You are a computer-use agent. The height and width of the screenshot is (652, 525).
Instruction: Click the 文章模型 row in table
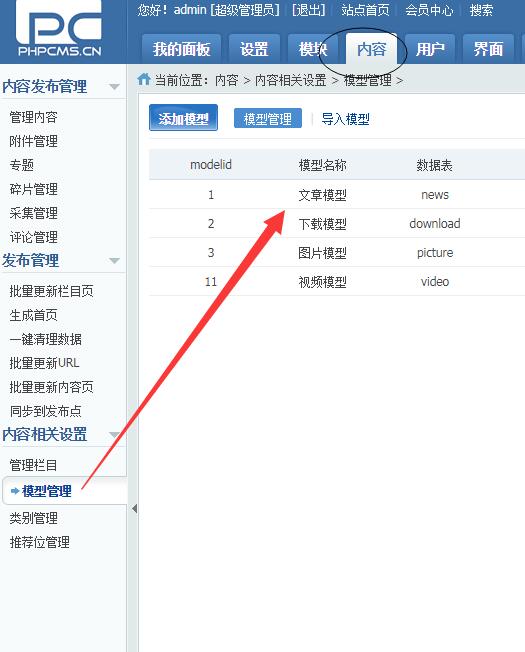[337, 195]
